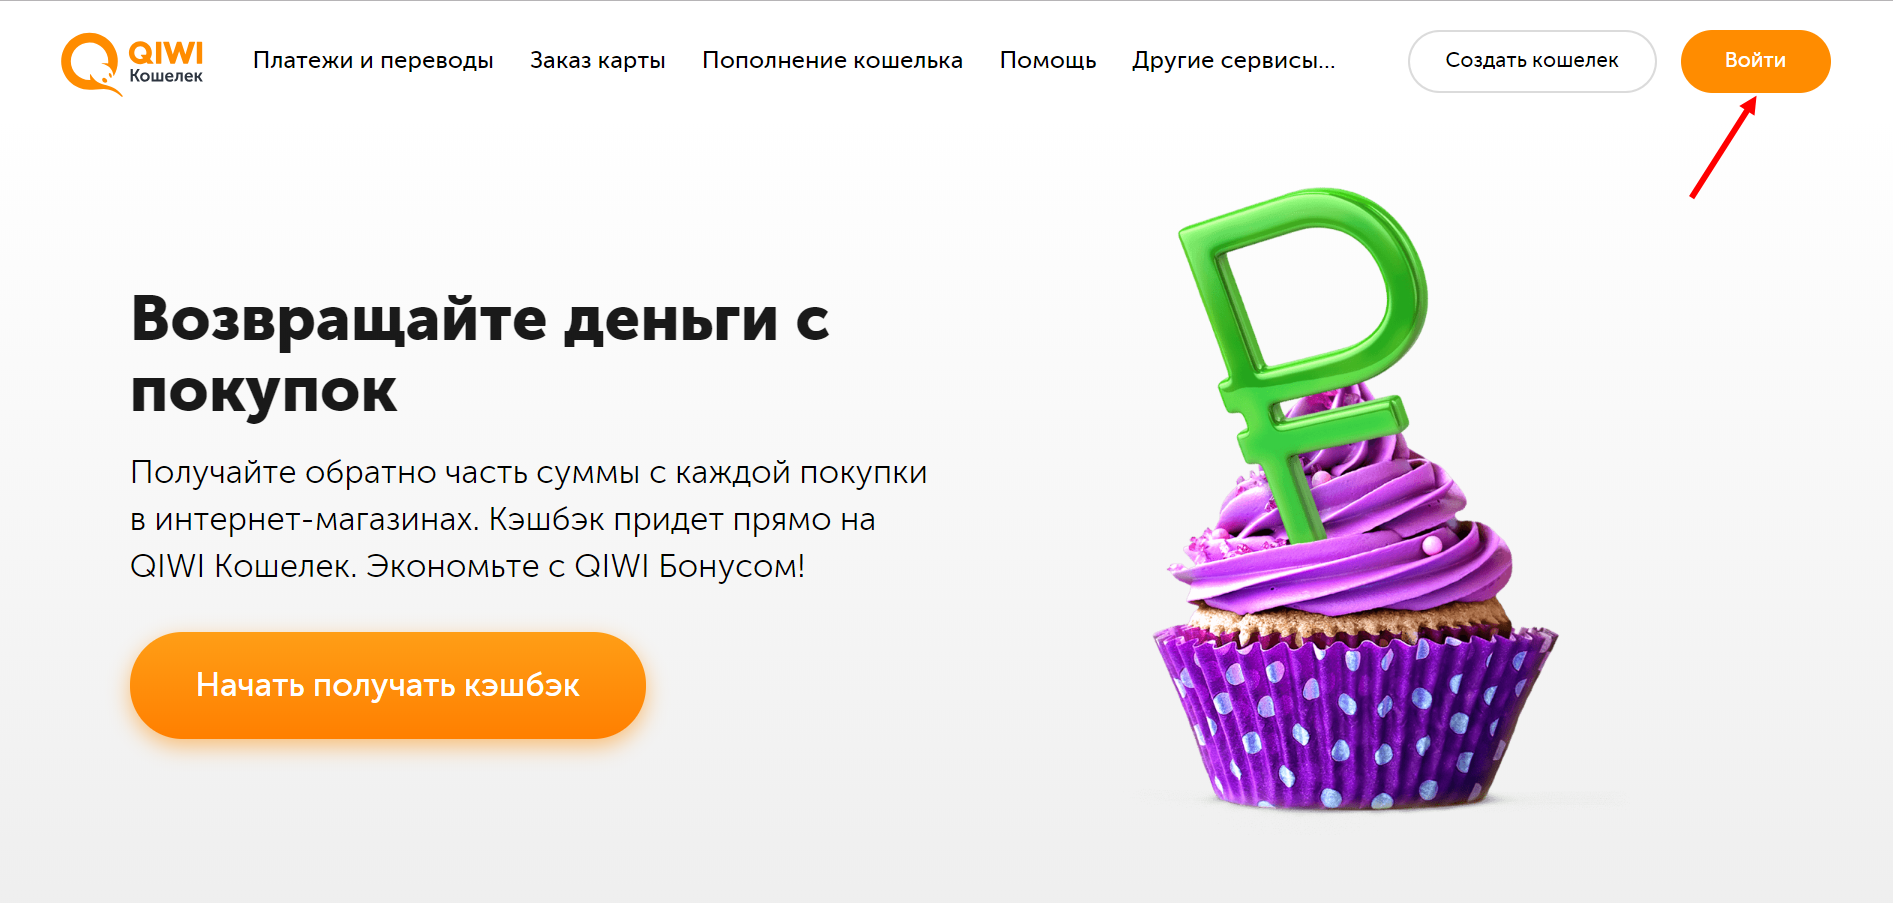This screenshot has width=1893, height=903.
Task: Click the Кошелек label under the logo
Action: (166, 76)
